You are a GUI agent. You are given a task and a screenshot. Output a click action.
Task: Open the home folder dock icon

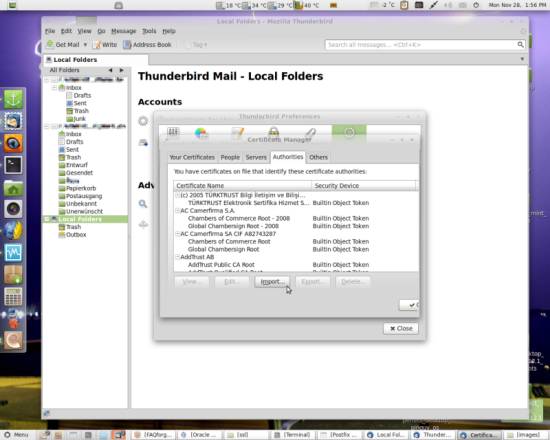(13, 187)
